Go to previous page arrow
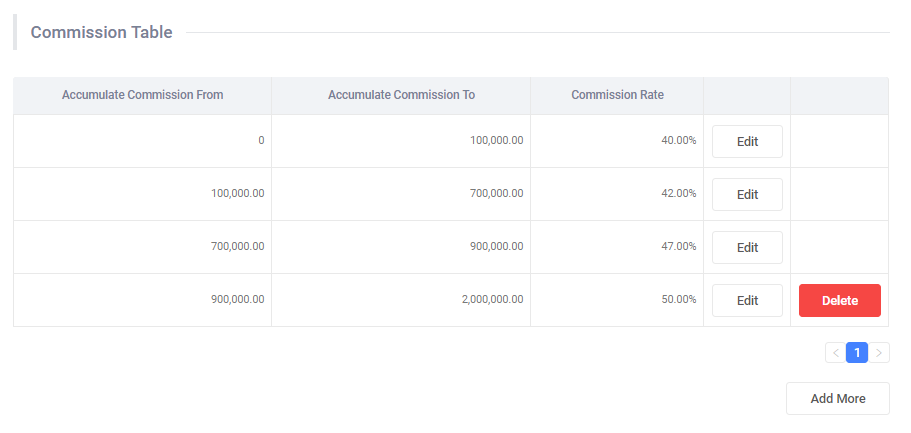This screenshot has height=433, width=911. point(835,353)
